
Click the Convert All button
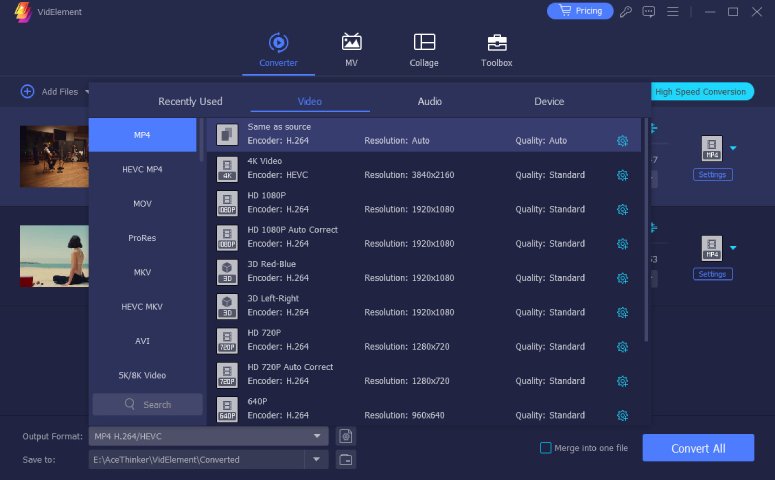coord(698,448)
